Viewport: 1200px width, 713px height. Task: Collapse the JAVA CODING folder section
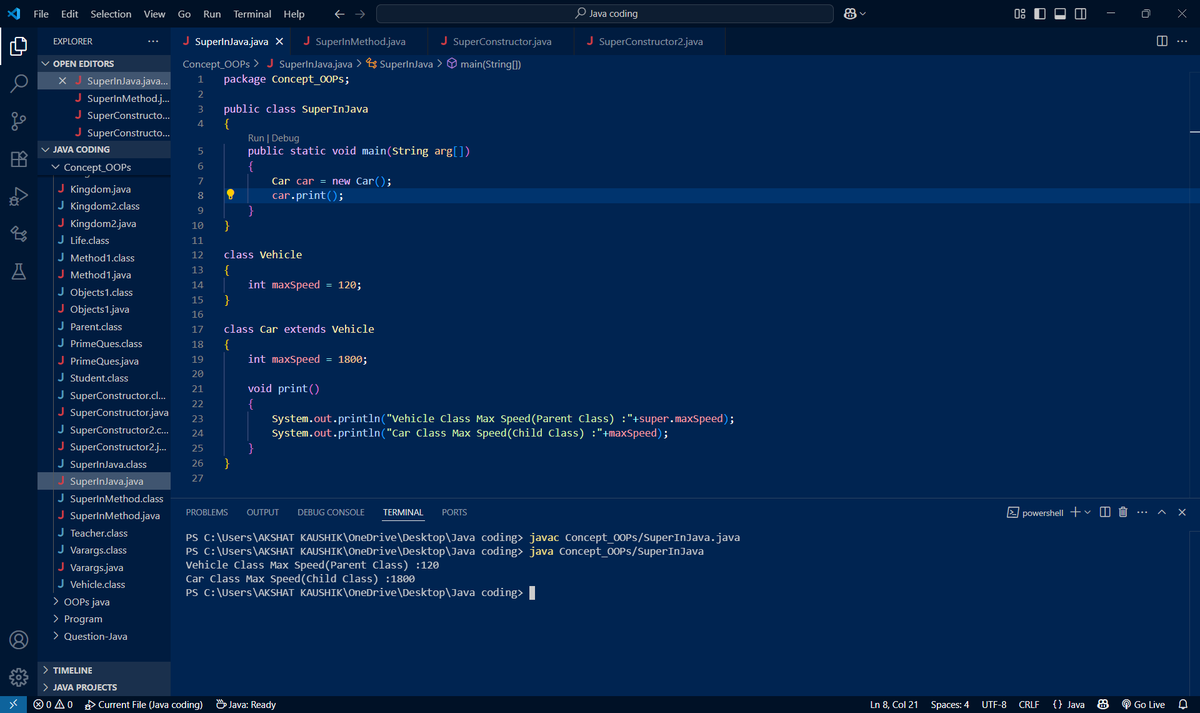(104, 149)
